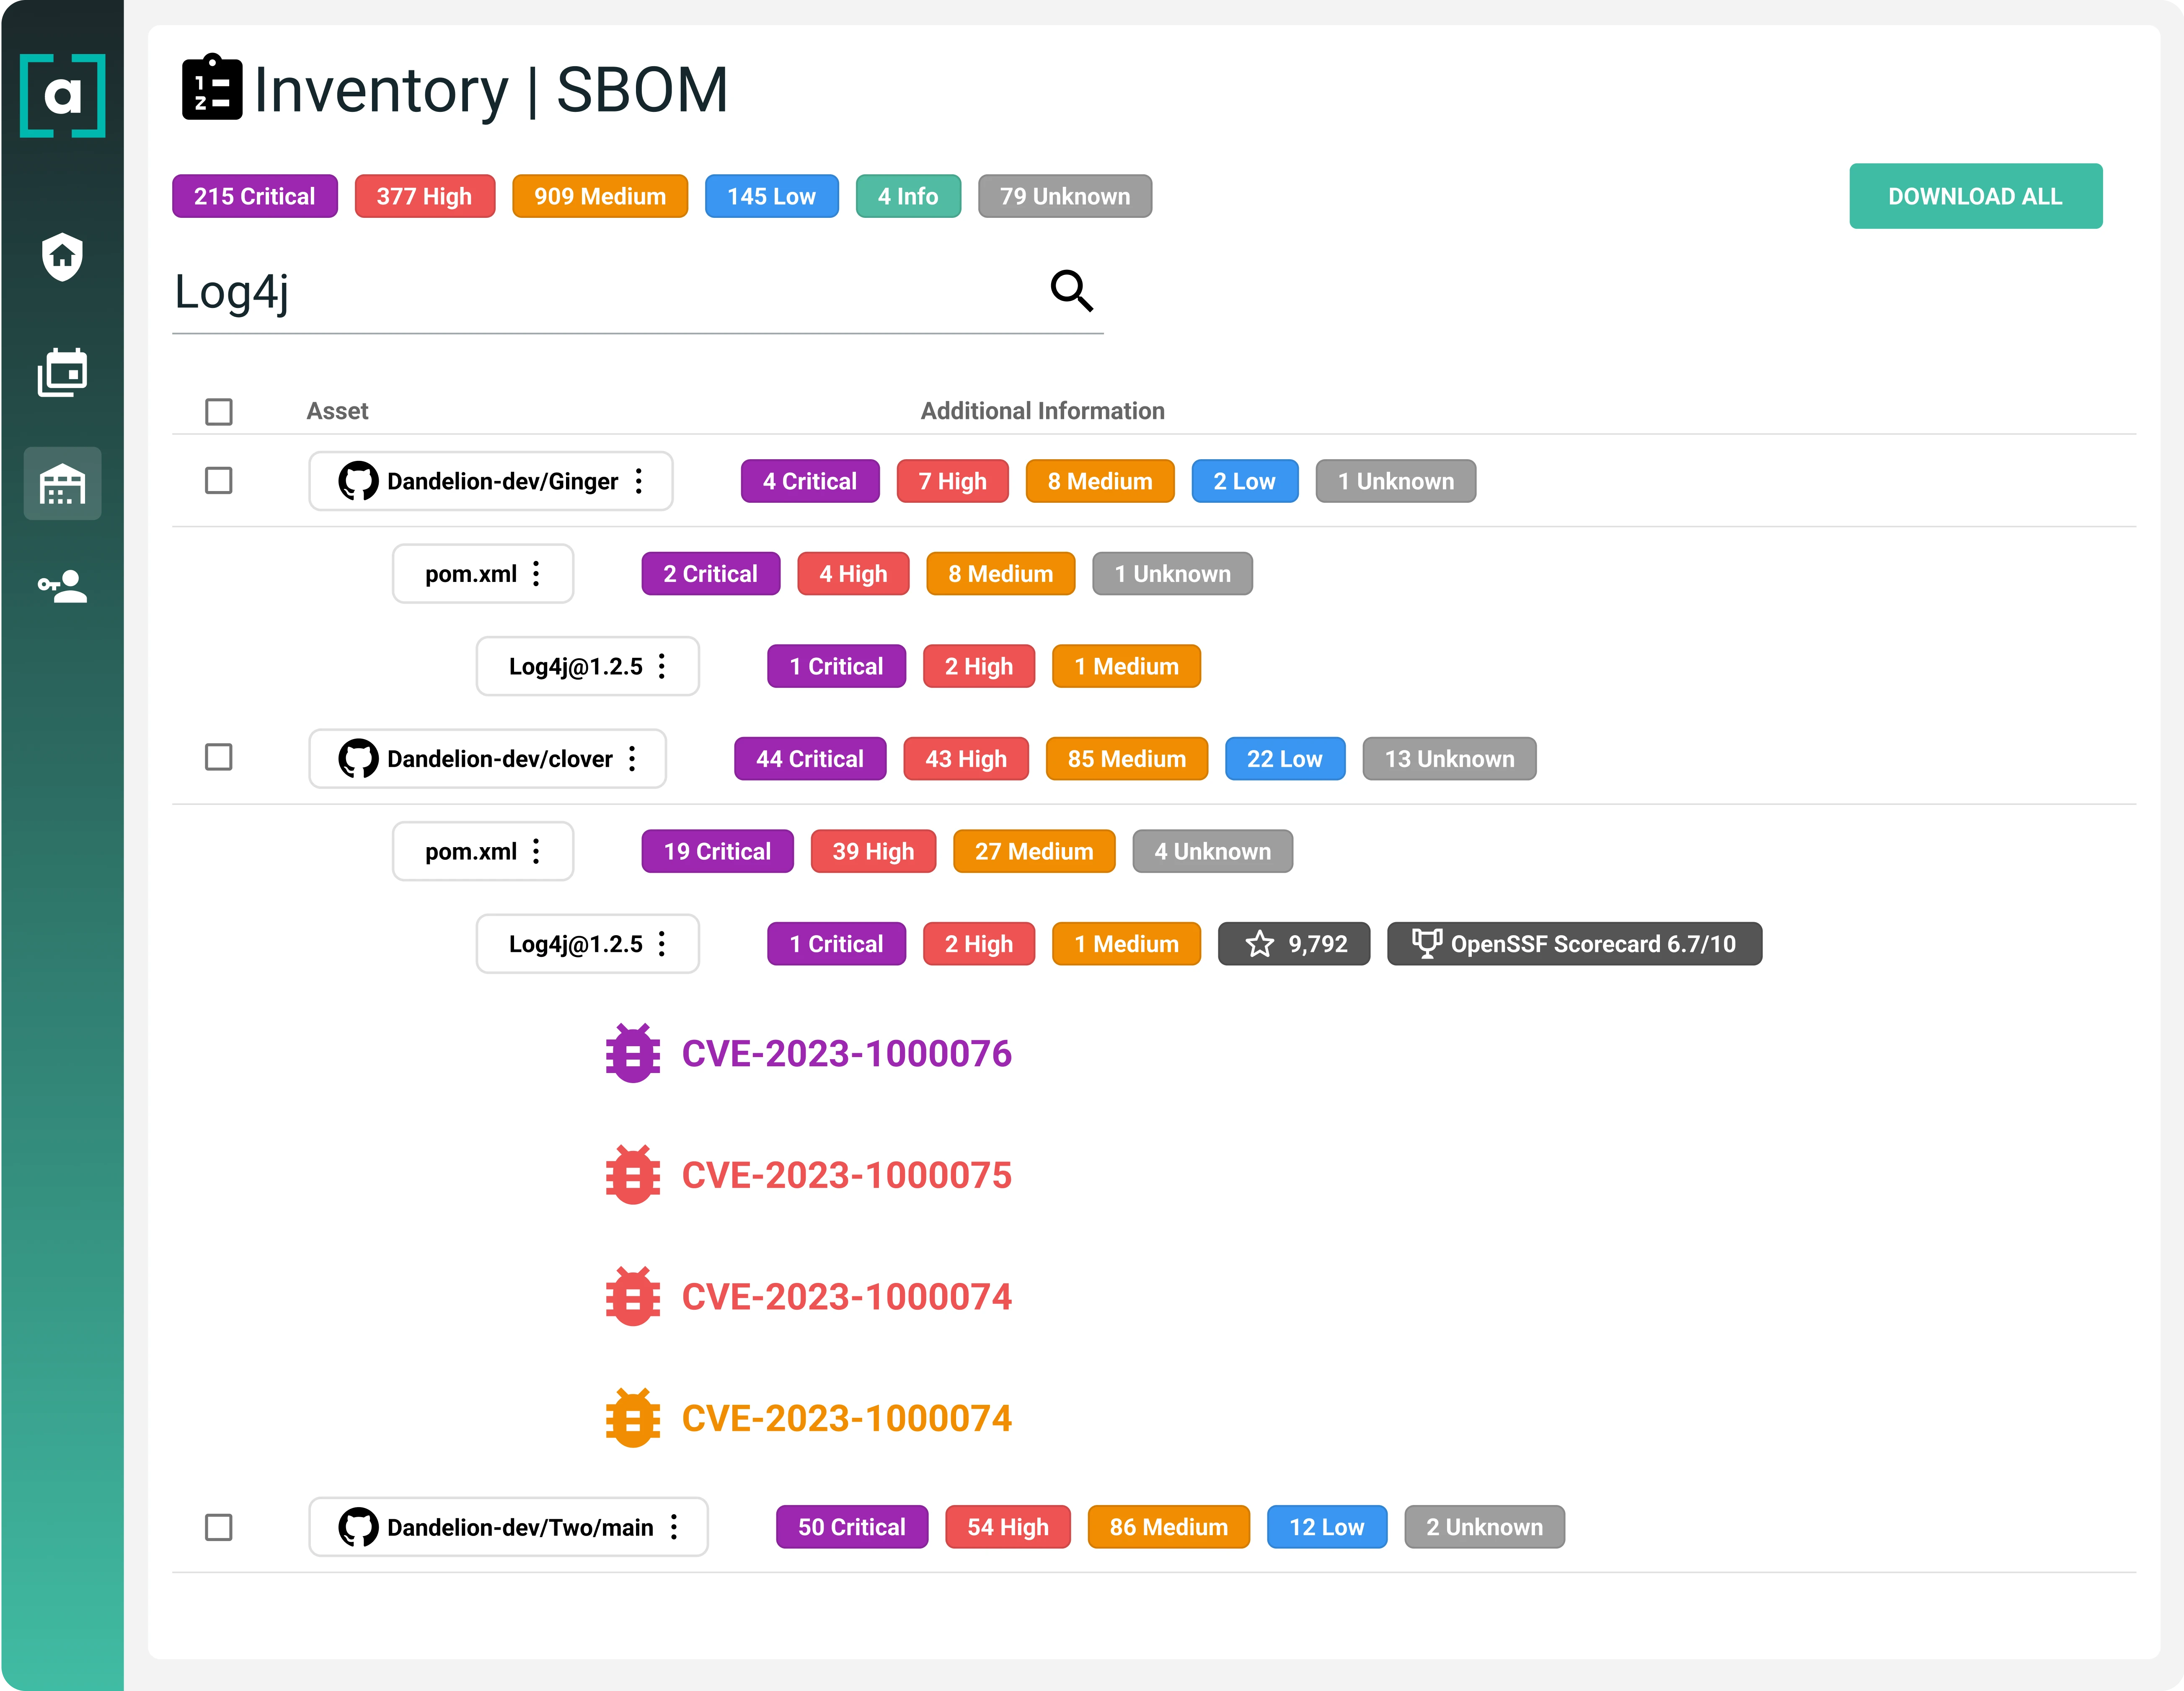Viewport: 2184px width, 1691px height.
Task: Filter by 909 Medium badge
Action: [x=599, y=196]
